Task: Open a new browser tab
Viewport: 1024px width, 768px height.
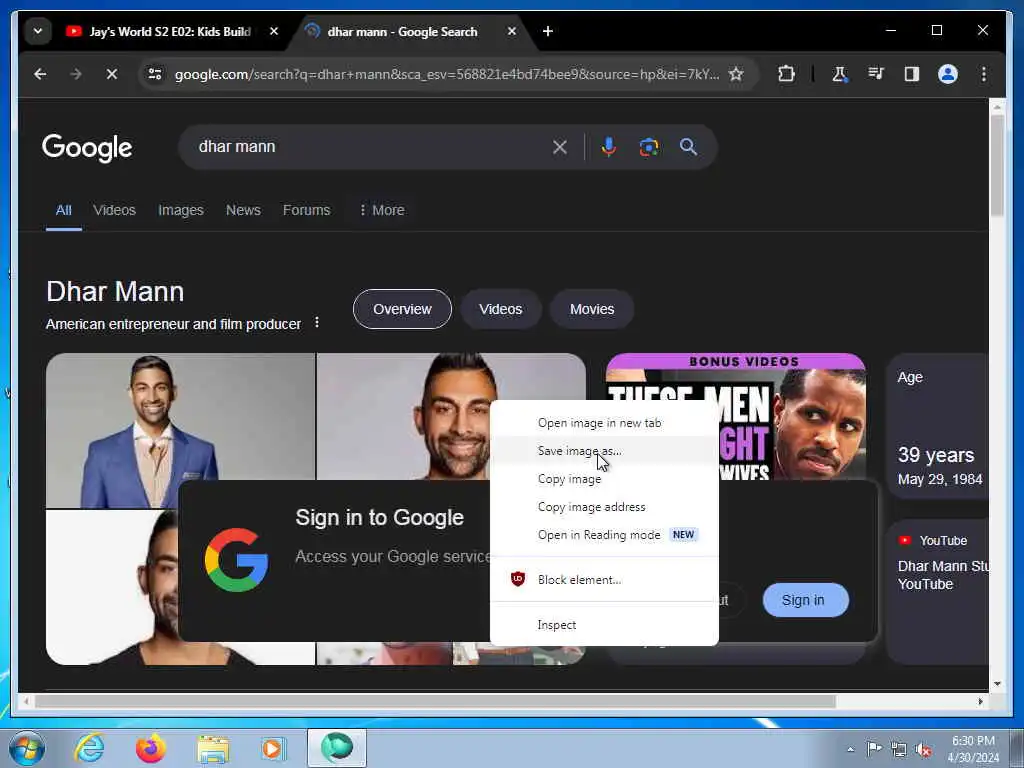Action: click(x=548, y=31)
